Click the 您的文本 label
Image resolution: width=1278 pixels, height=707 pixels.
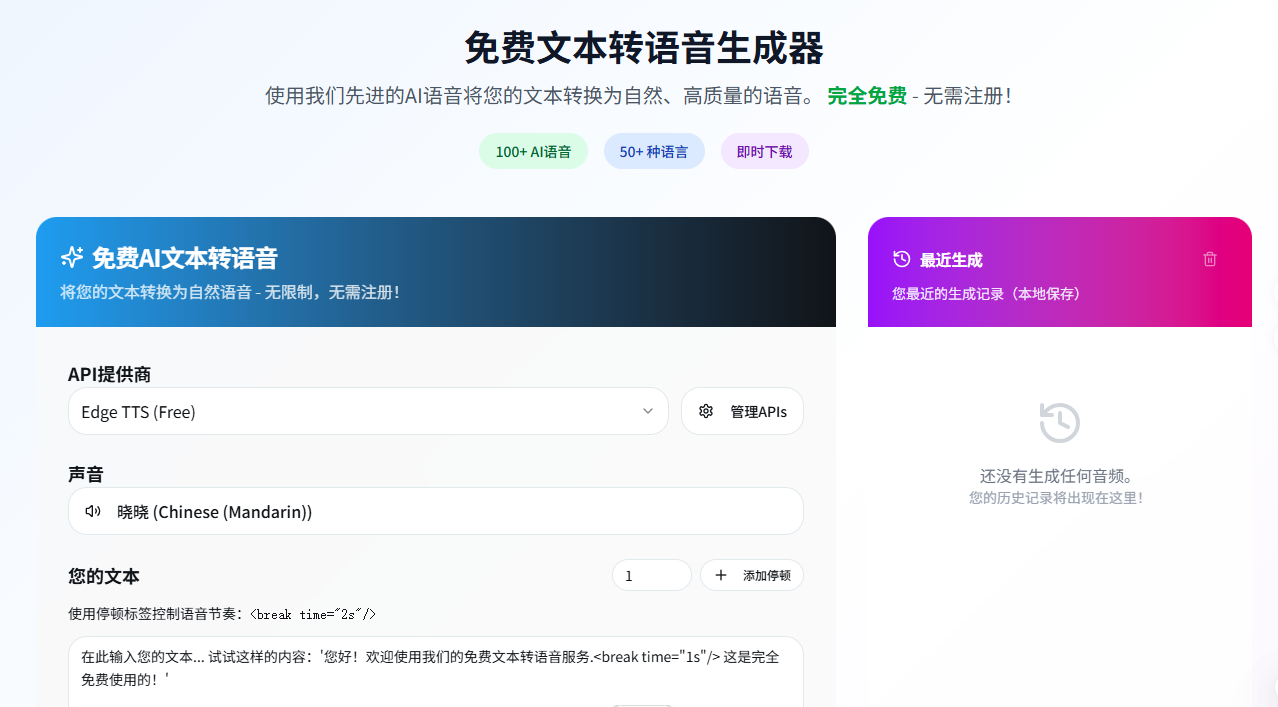point(104,576)
